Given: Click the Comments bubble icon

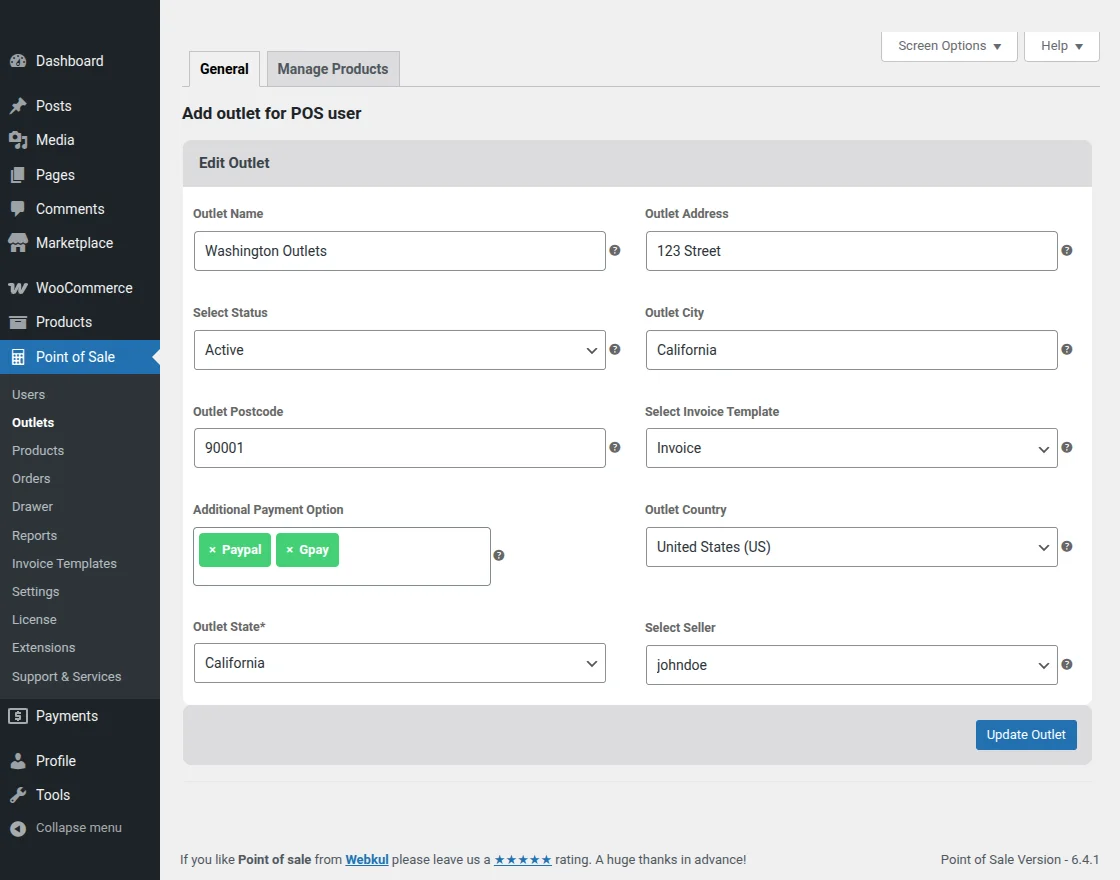Looking at the screenshot, I should click(18, 209).
